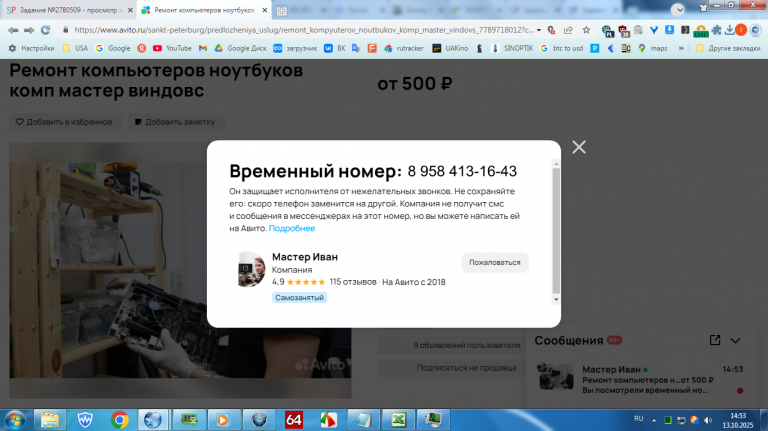Expand hidden bookmarks with » chevron

point(681,48)
